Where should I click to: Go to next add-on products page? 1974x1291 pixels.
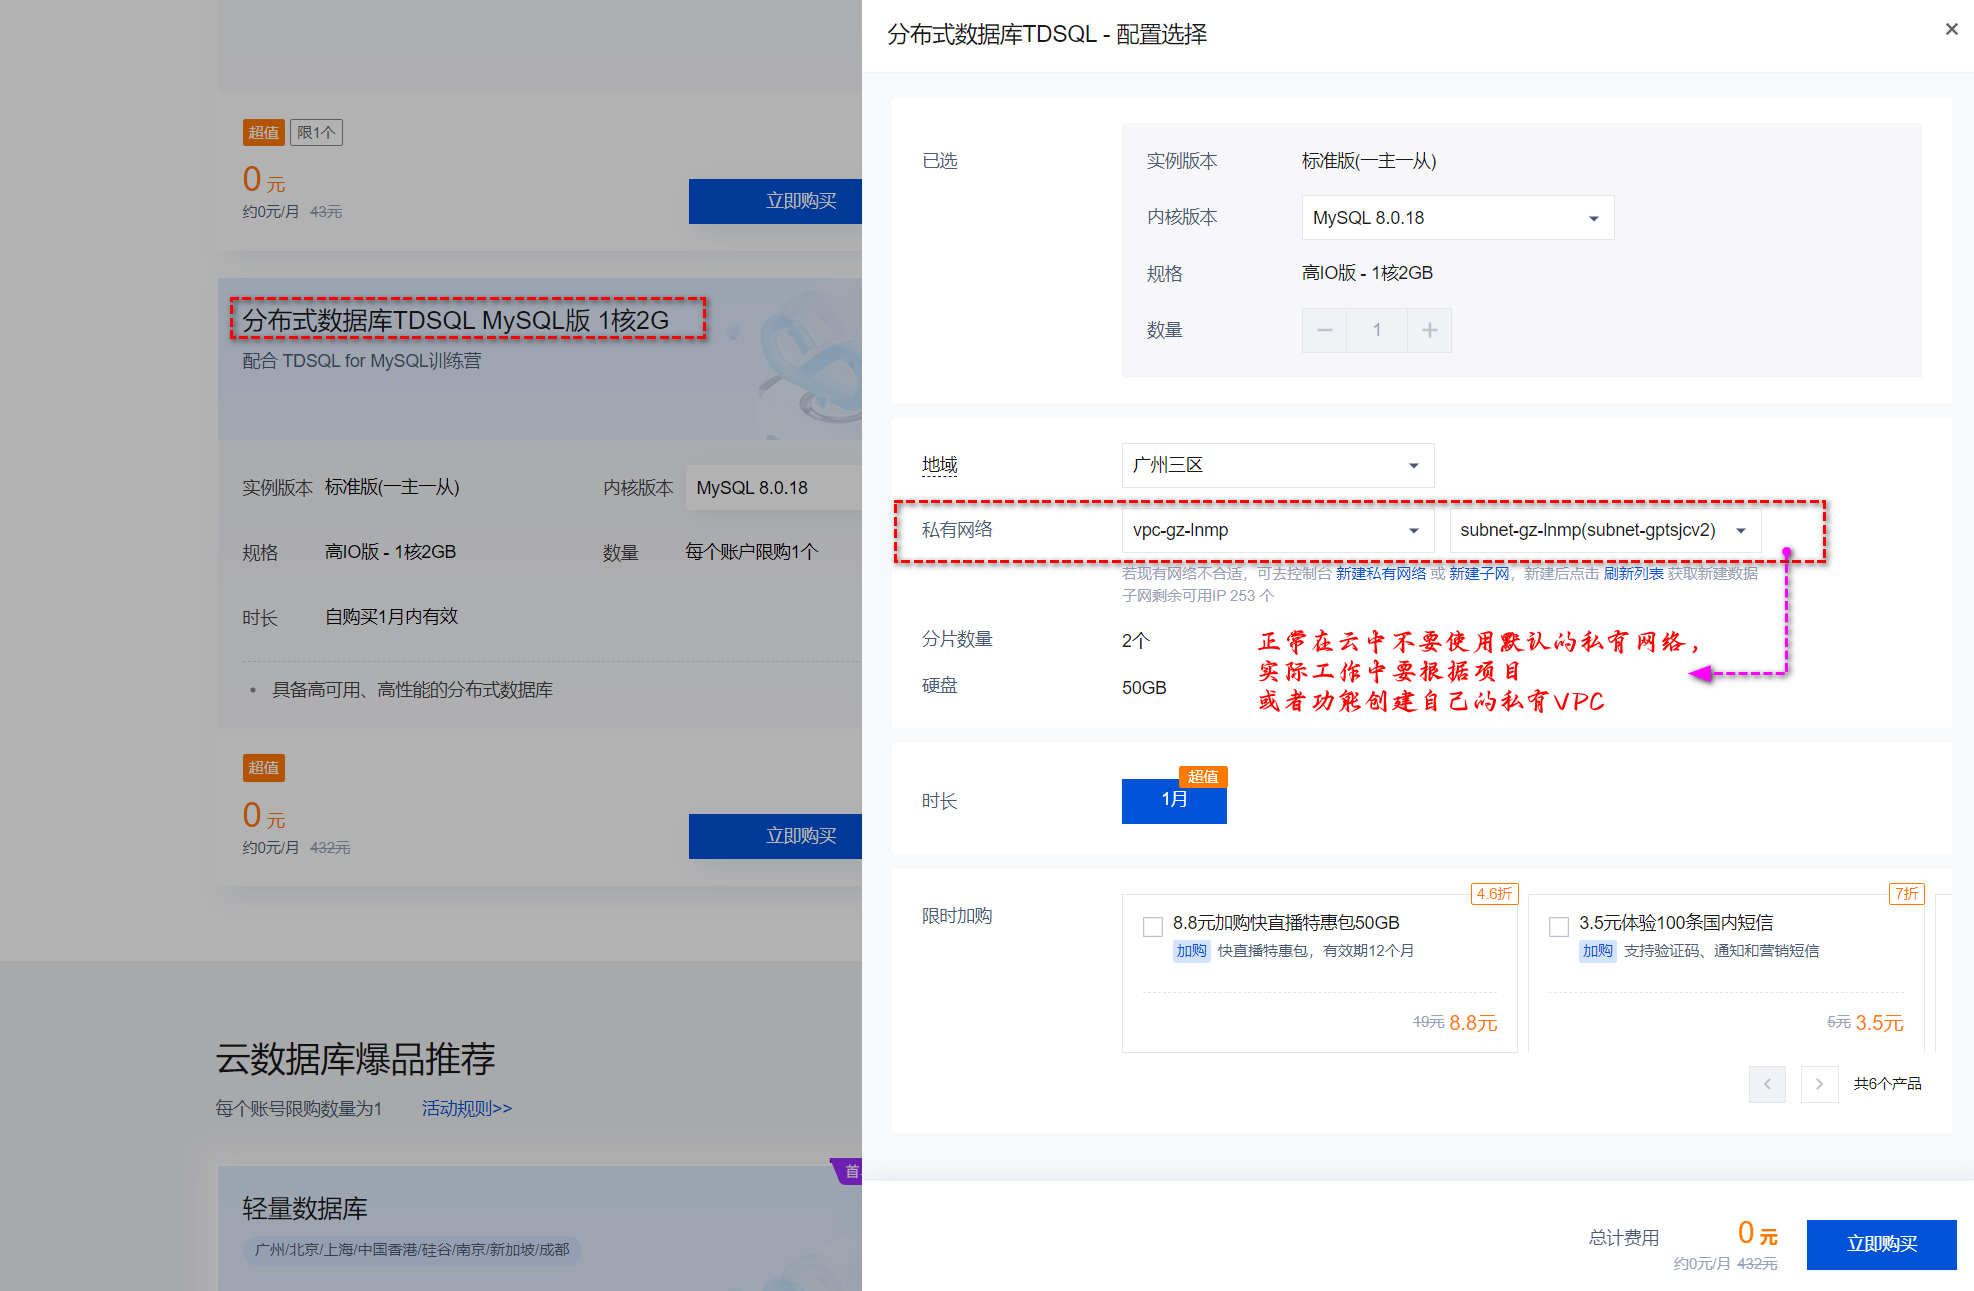(1819, 1084)
